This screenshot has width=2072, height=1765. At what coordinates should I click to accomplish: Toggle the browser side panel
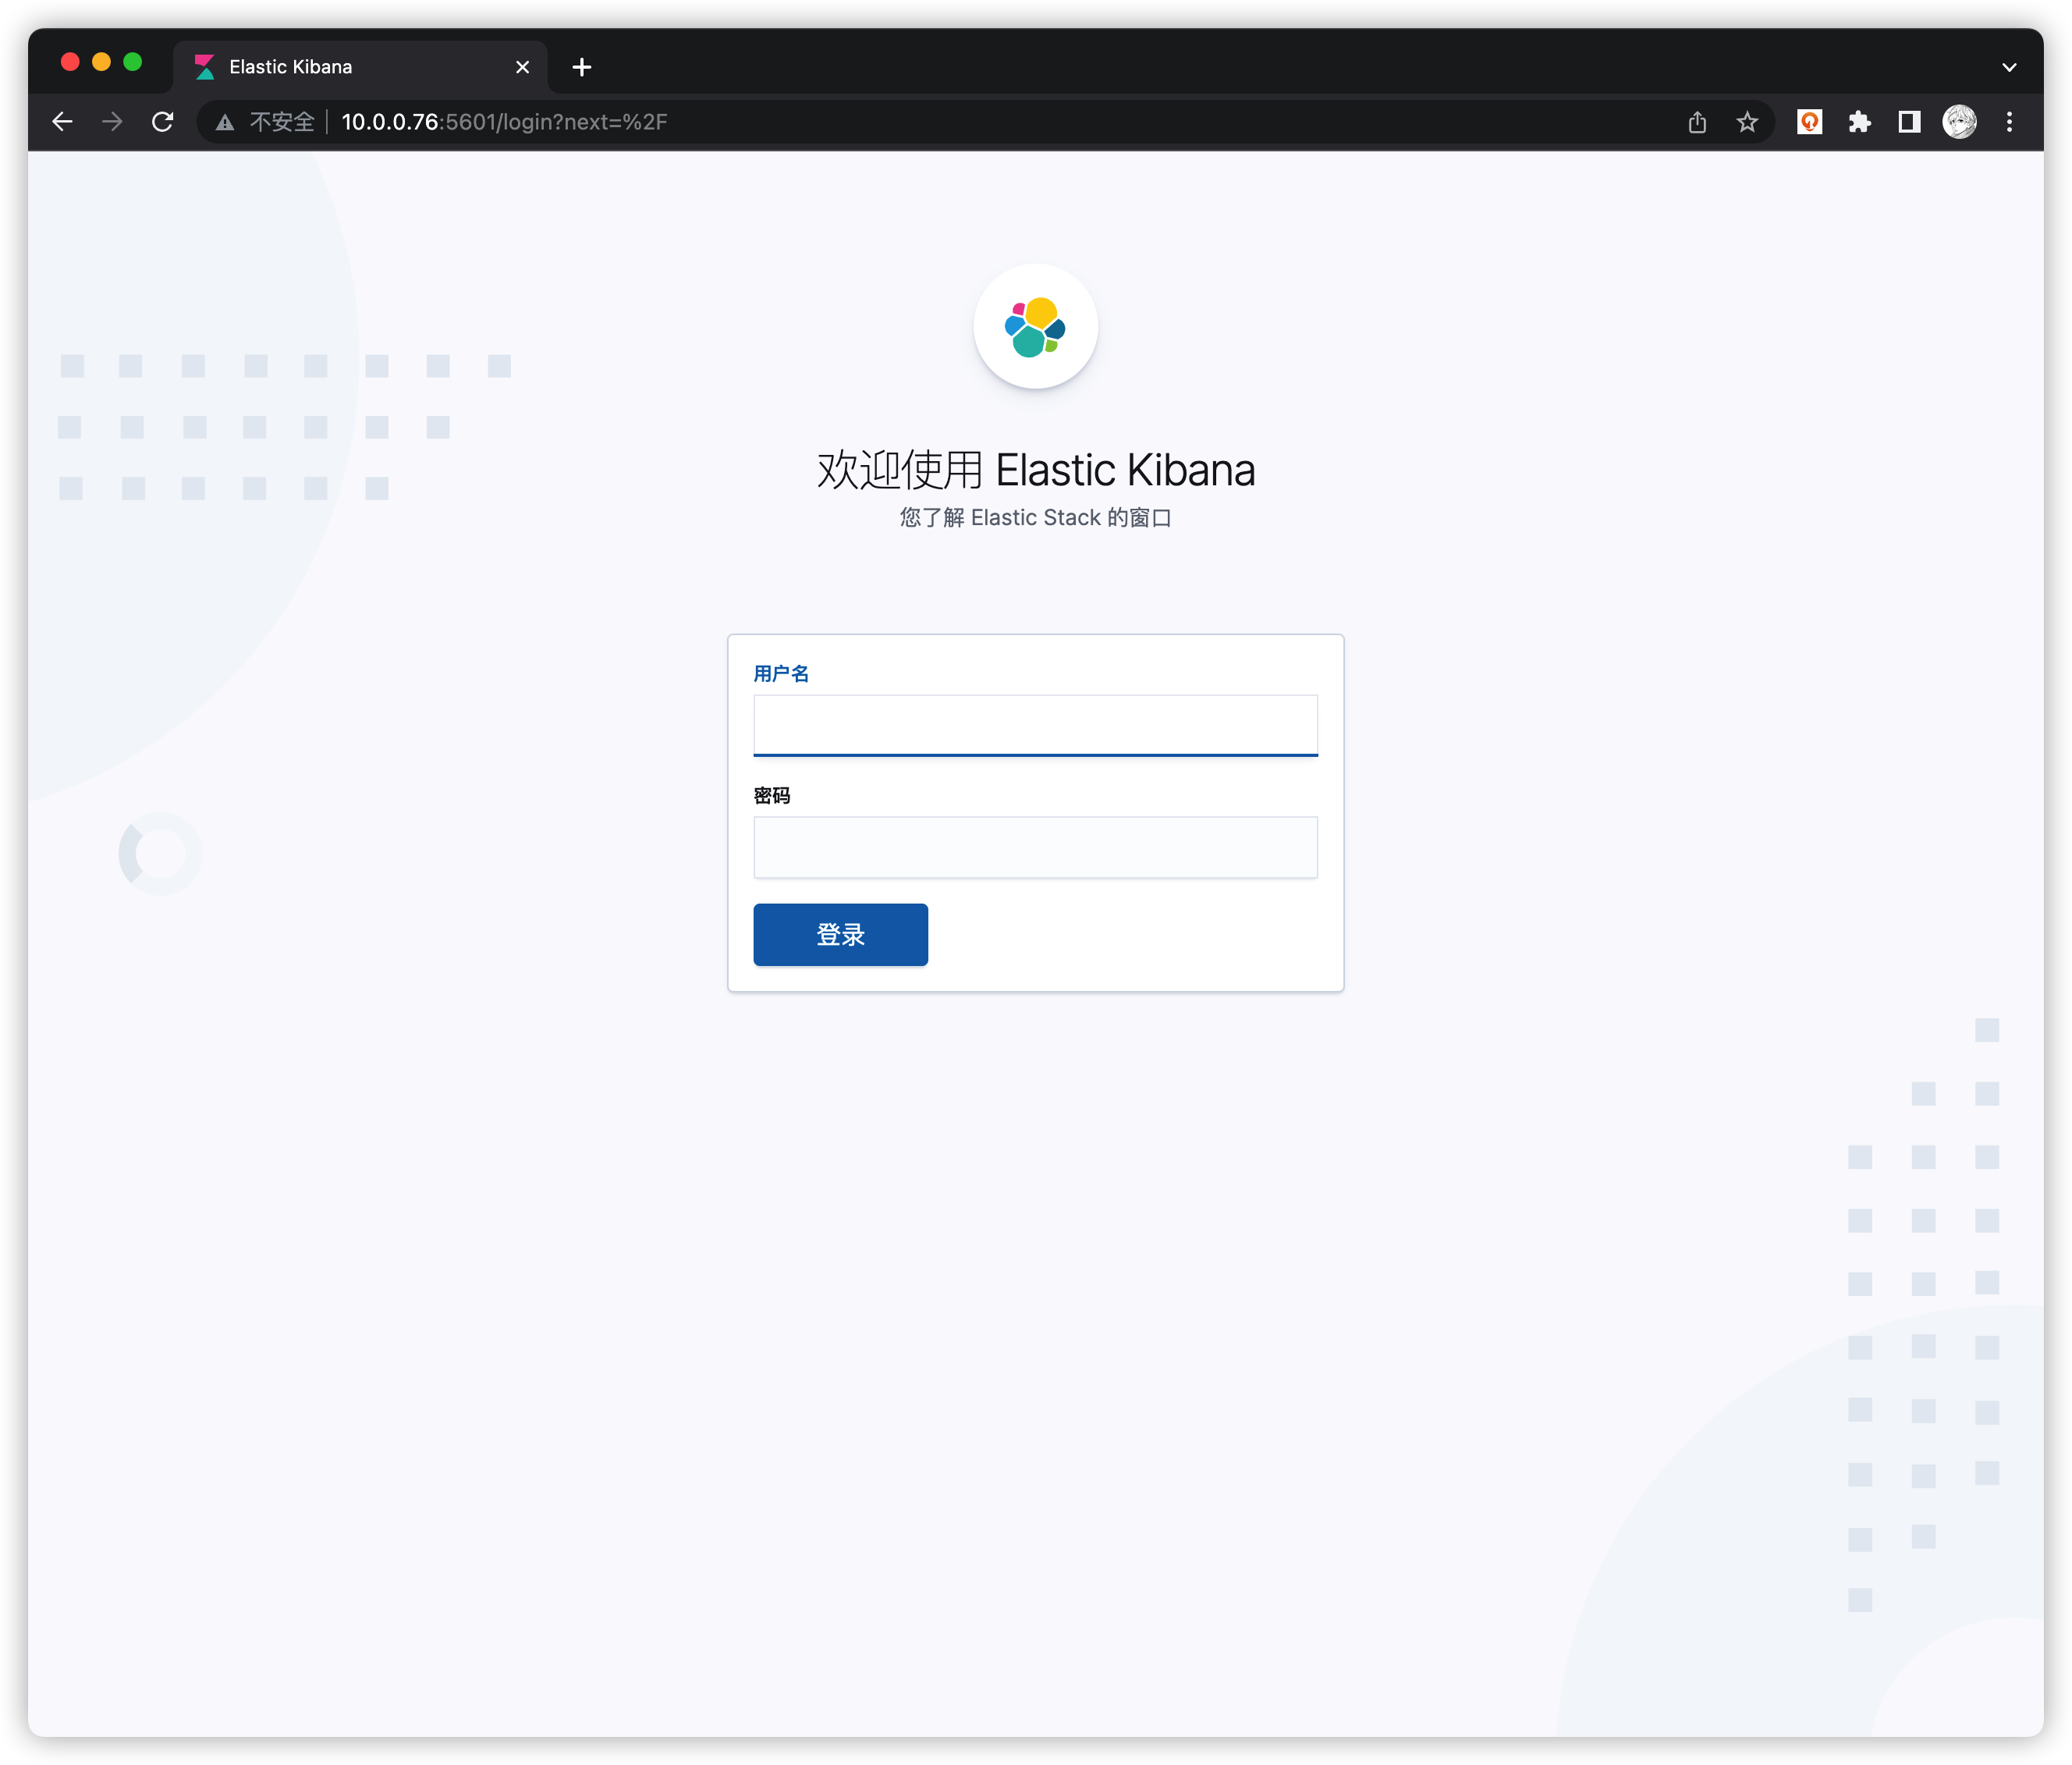[1909, 122]
